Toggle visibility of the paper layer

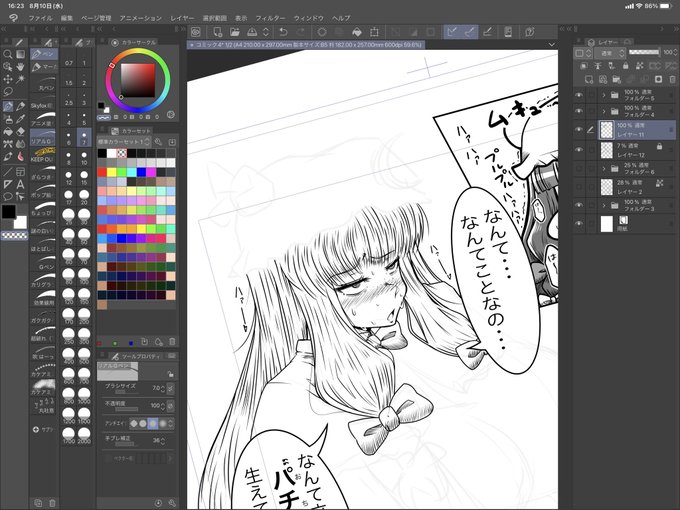tap(578, 224)
